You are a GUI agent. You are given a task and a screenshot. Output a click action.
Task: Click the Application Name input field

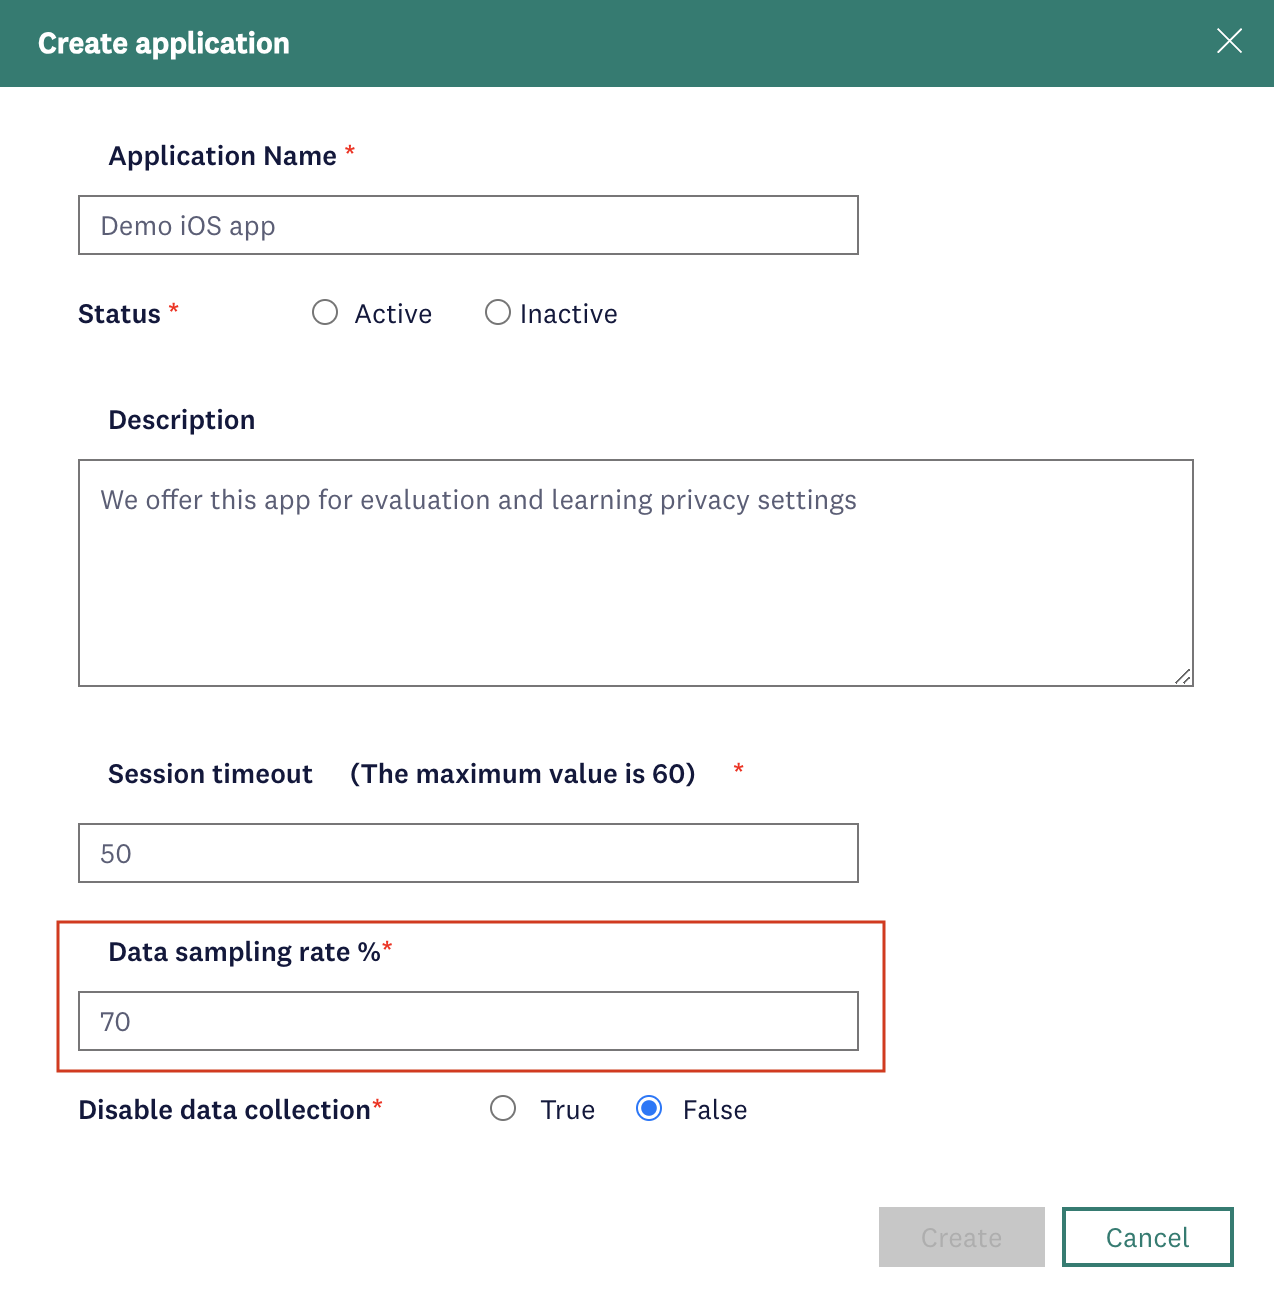click(468, 225)
